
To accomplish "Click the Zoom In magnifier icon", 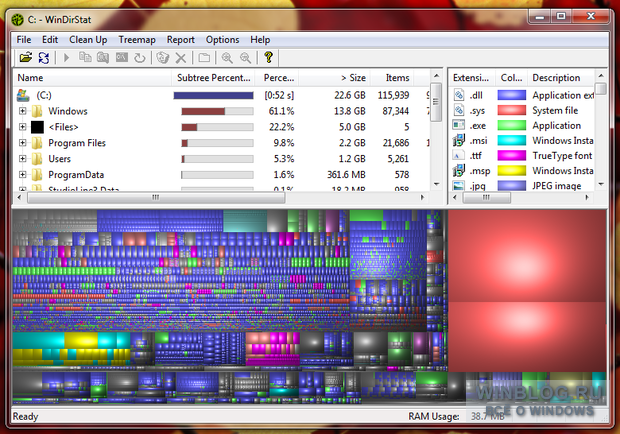I will click(x=227, y=58).
